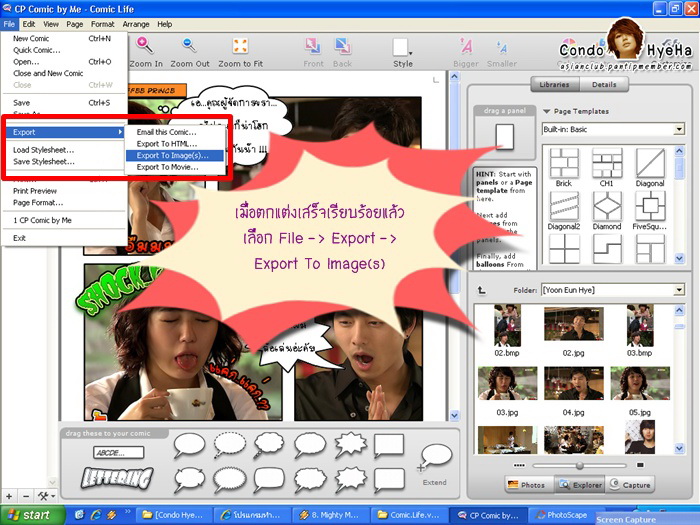Pick the dashed-outline whisper balloon
700x525 pixels.
229,445
